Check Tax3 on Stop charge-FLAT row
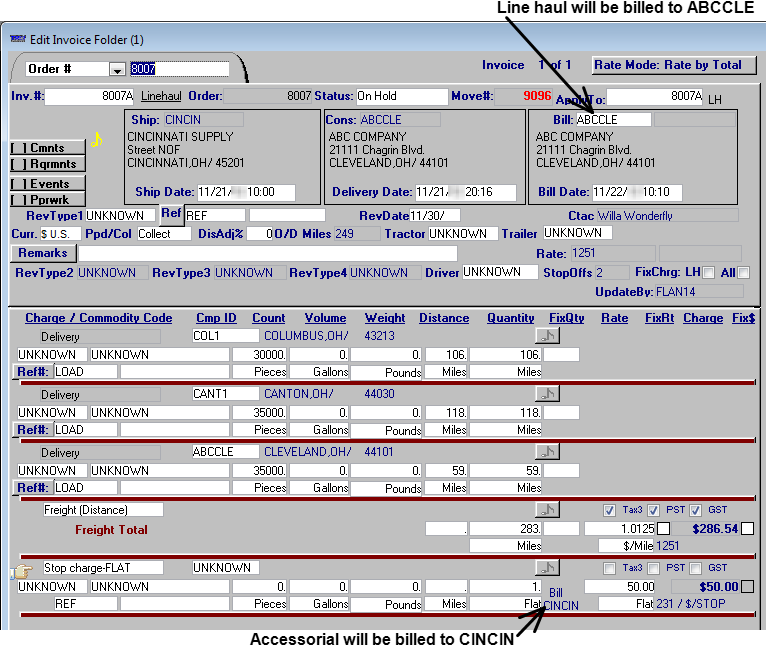 pyautogui.click(x=609, y=568)
